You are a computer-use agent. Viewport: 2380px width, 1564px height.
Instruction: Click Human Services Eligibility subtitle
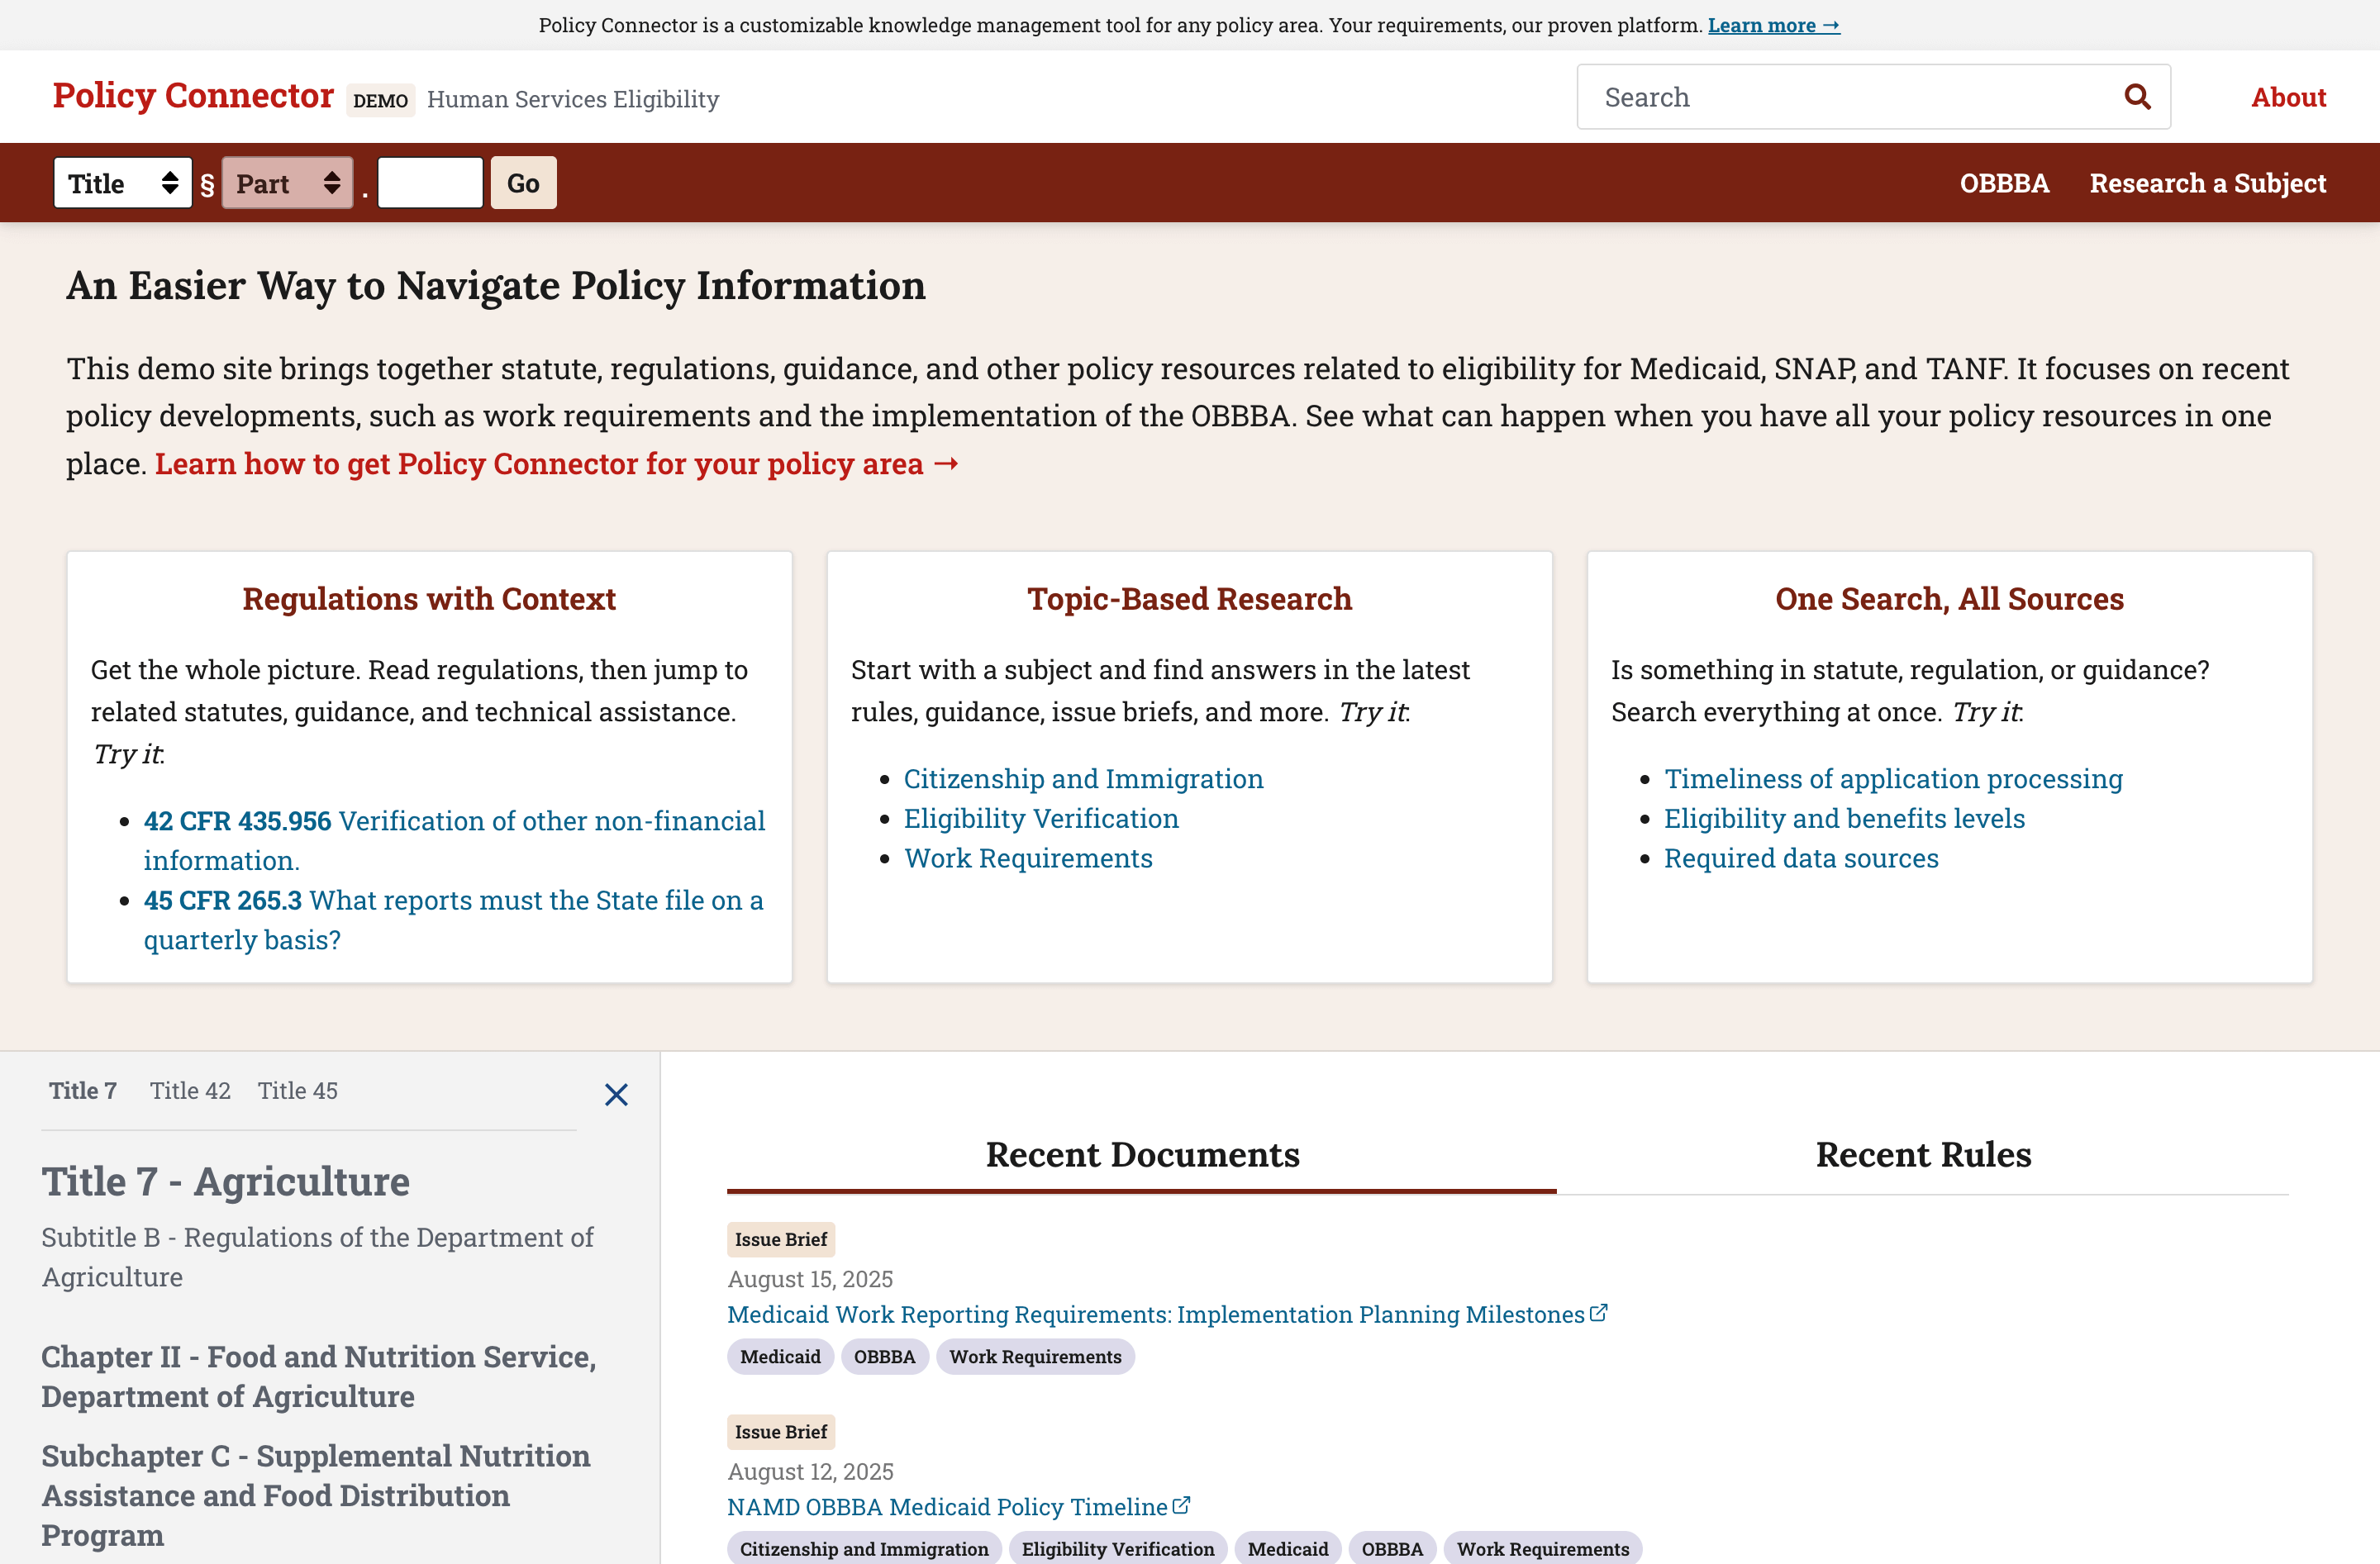pyautogui.click(x=573, y=99)
